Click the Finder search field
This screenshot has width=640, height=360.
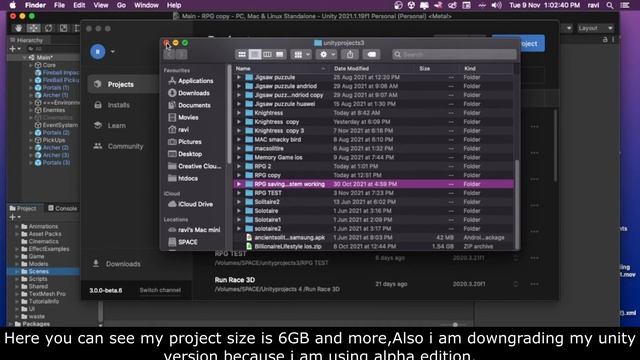454,54
